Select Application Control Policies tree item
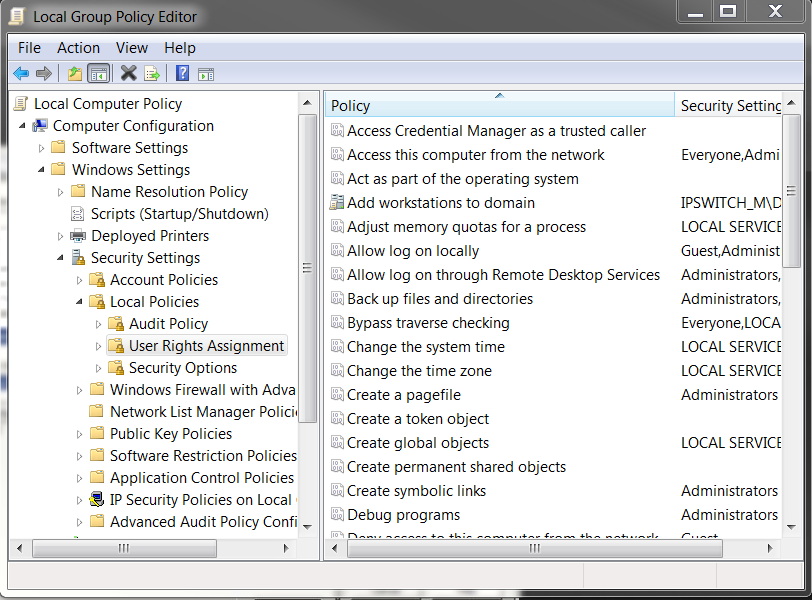The image size is (812, 600). point(202,478)
